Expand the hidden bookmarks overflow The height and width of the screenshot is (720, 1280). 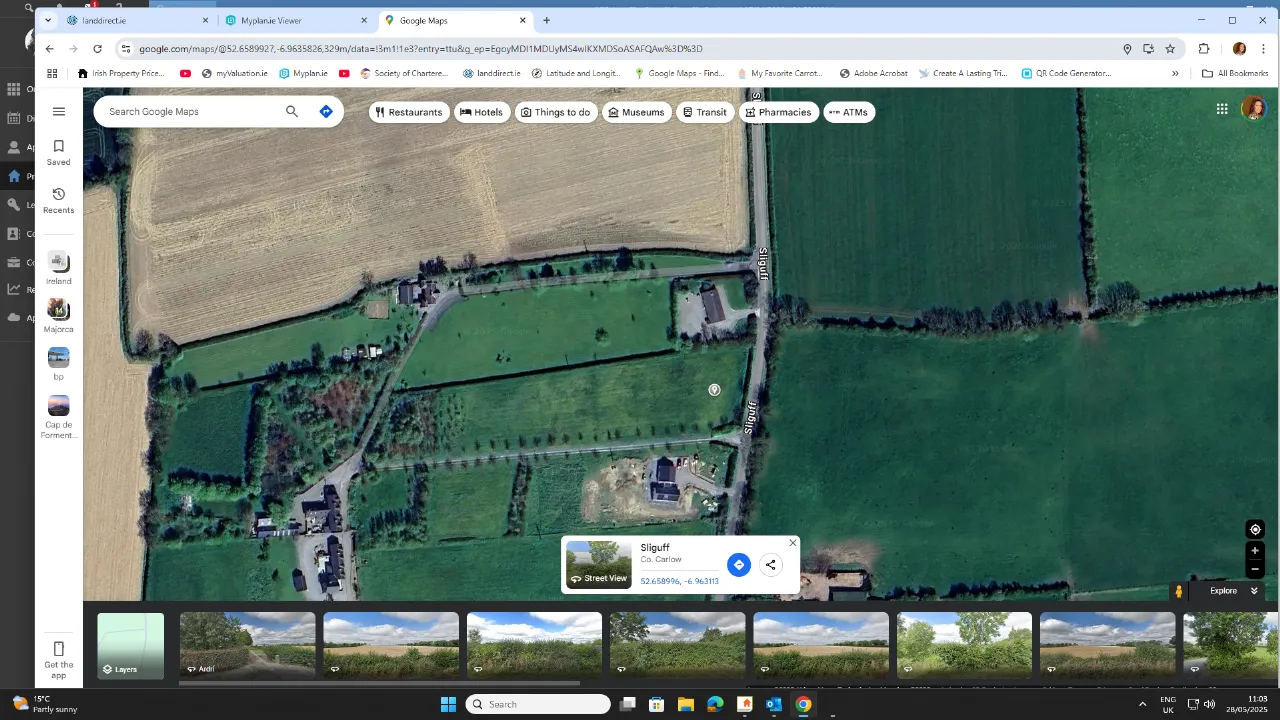click(x=1175, y=72)
